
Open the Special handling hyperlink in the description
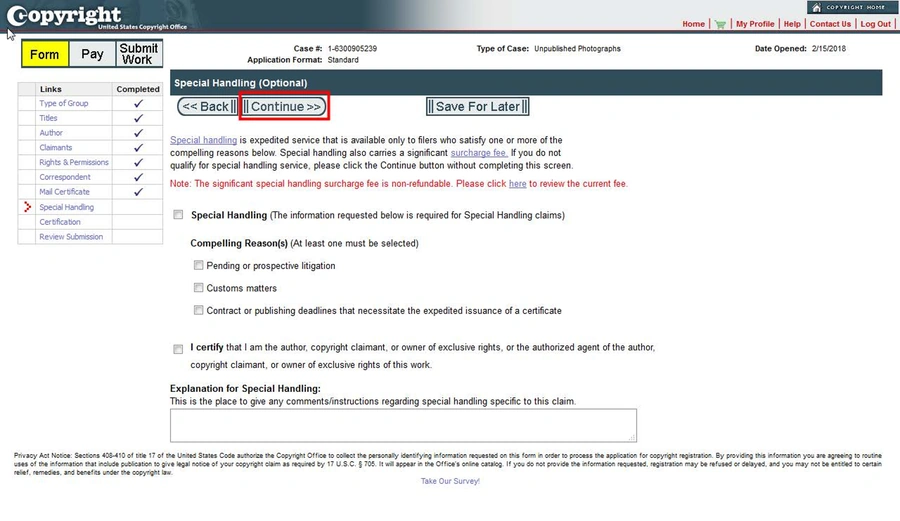[x=203, y=140]
